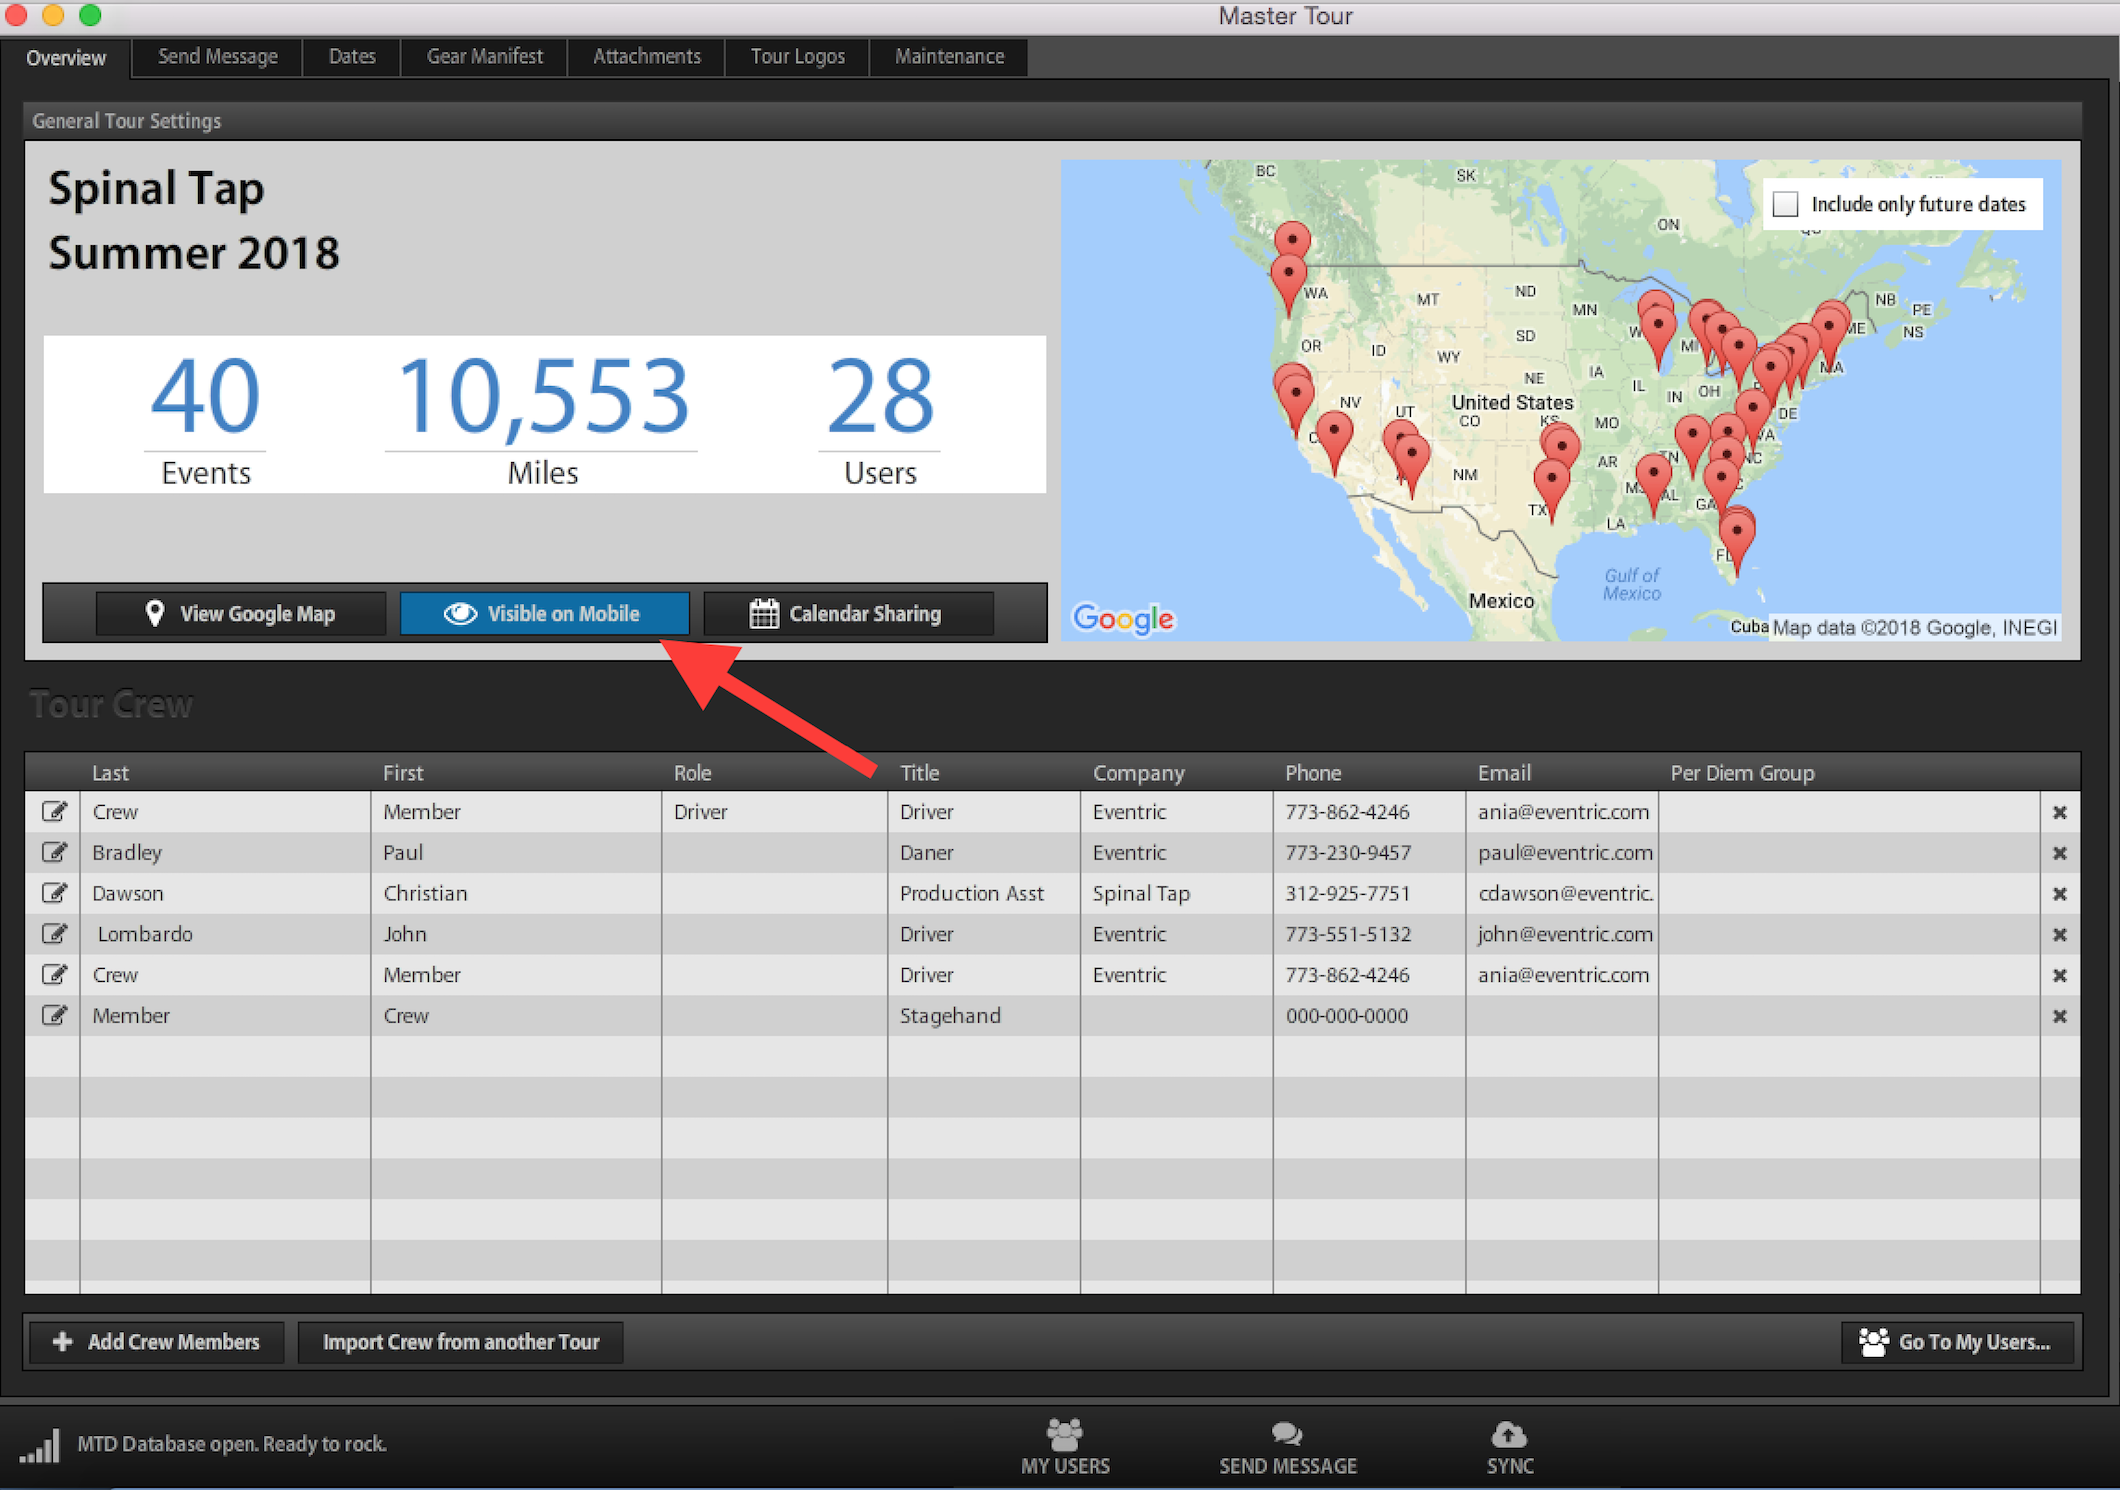Click the Email column header
2120x1490 pixels.
[1562, 773]
